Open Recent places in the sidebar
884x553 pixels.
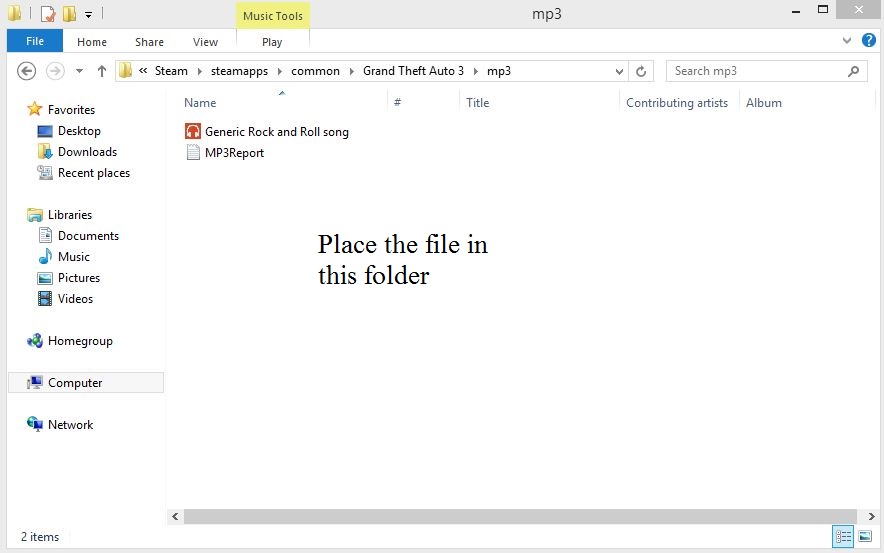94,172
